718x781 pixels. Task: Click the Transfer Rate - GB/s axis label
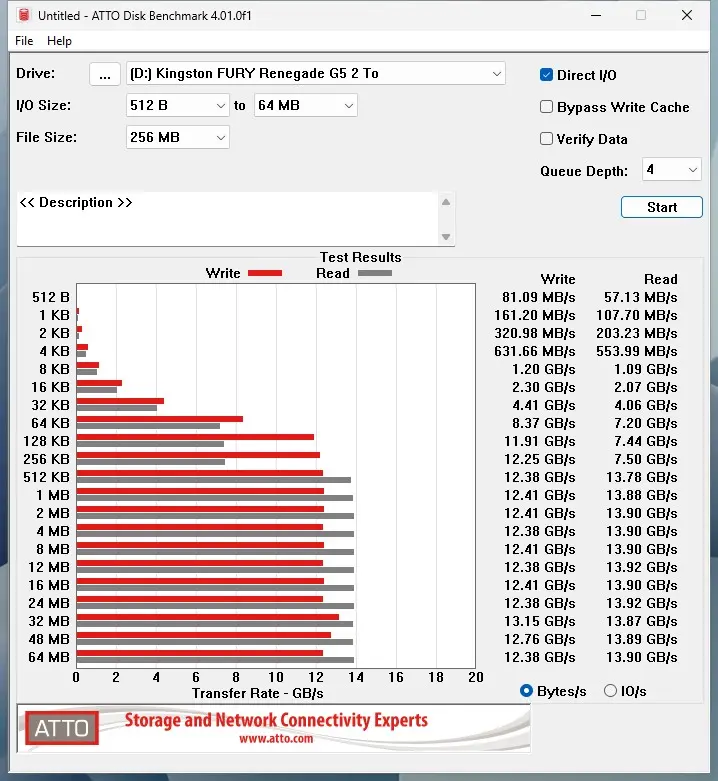(x=257, y=693)
